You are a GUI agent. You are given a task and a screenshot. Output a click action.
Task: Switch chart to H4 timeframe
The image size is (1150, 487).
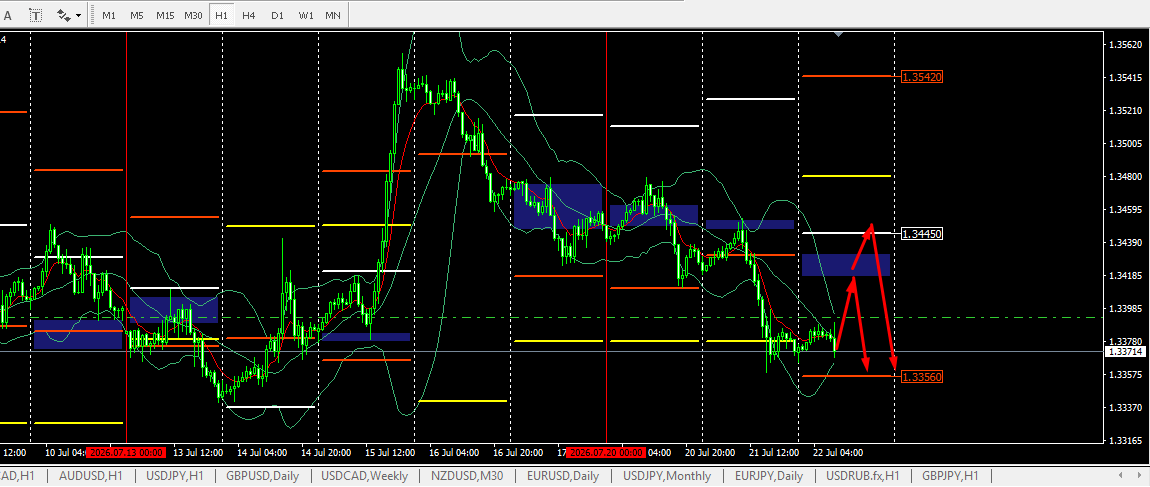249,15
